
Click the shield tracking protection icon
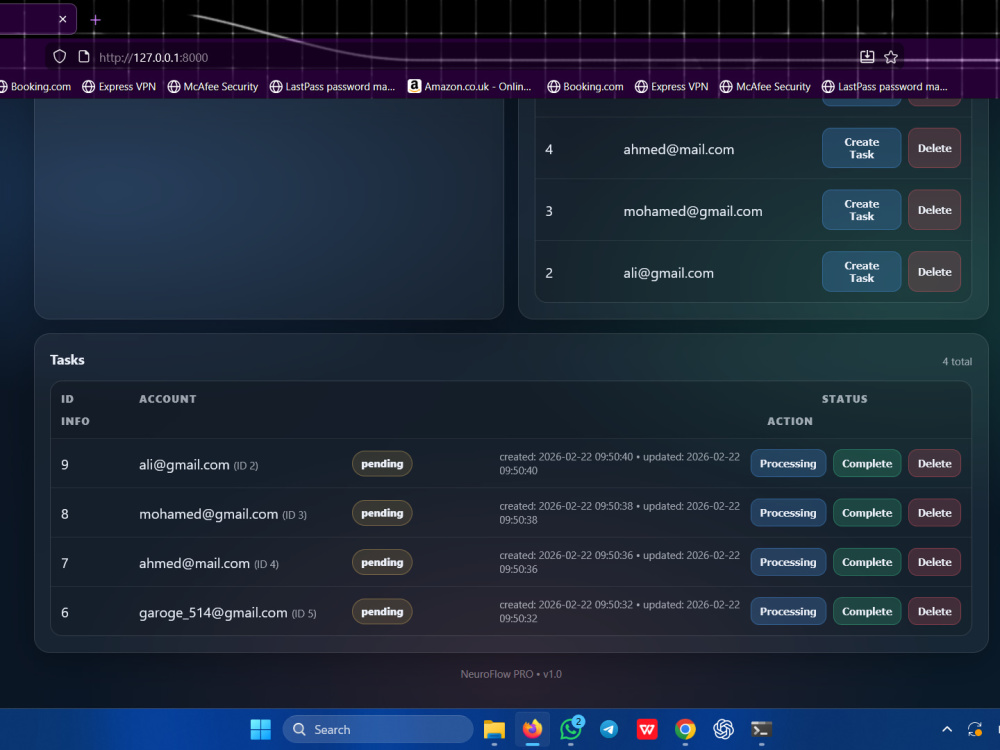(x=59, y=57)
